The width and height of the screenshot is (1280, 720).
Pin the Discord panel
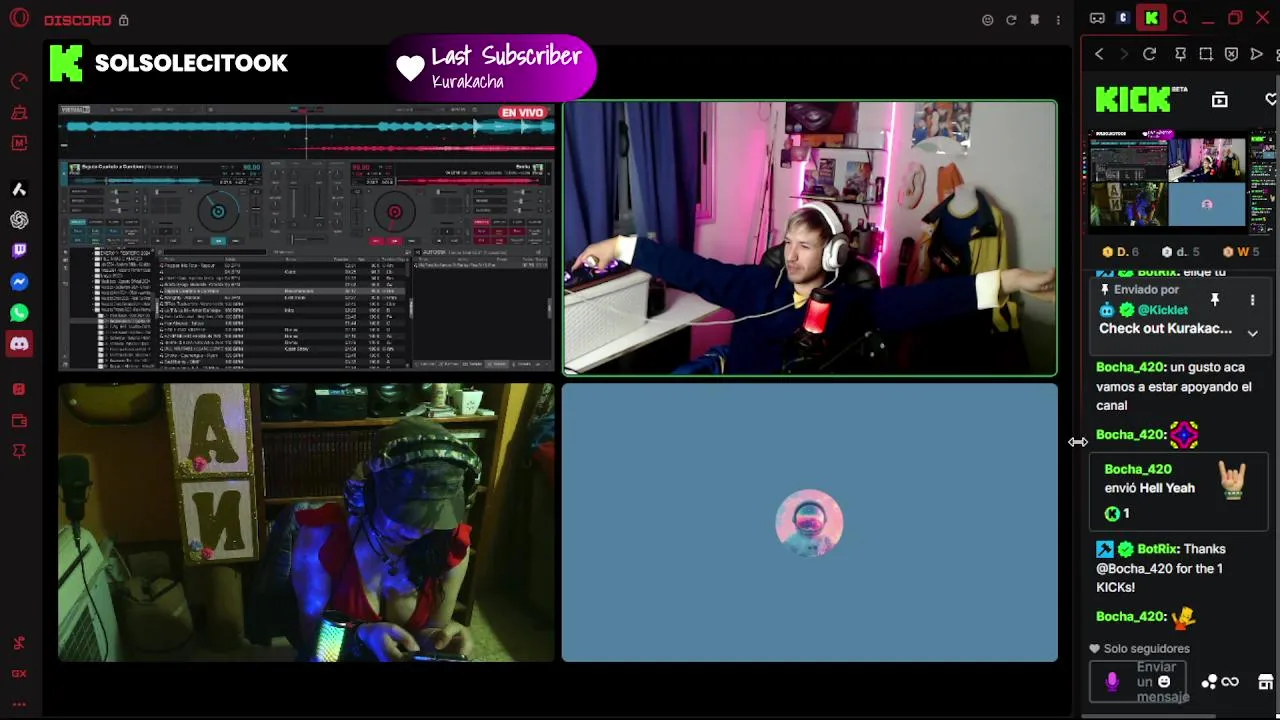point(1035,20)
